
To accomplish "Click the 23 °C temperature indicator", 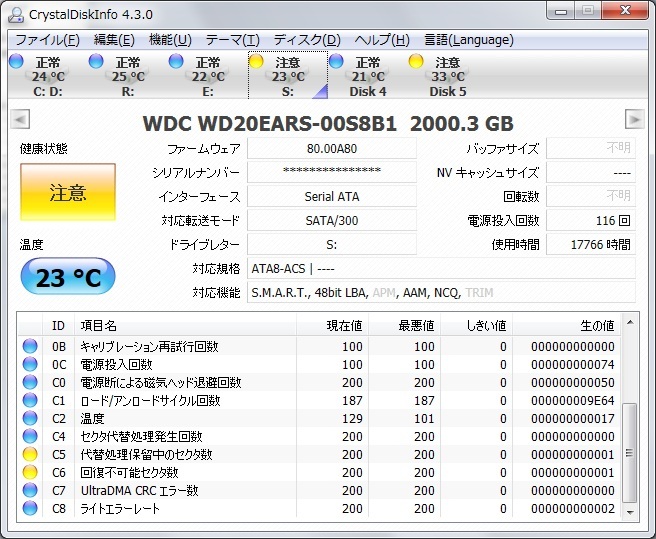I will [x=68, y=277].
